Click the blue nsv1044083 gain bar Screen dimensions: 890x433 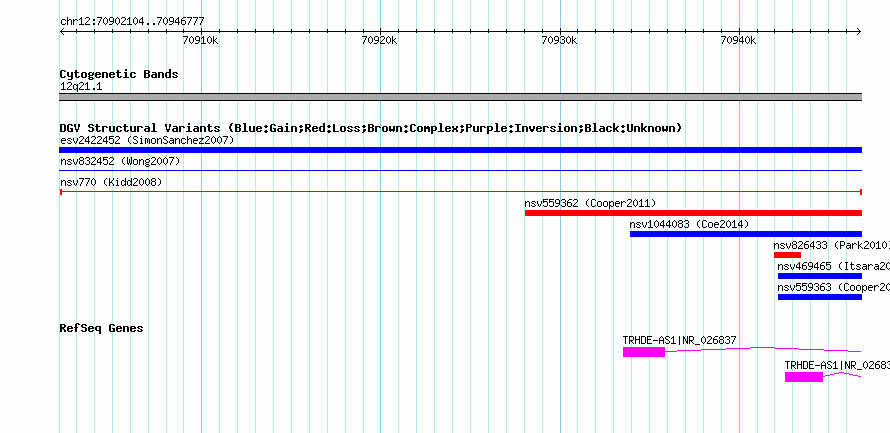746,234
